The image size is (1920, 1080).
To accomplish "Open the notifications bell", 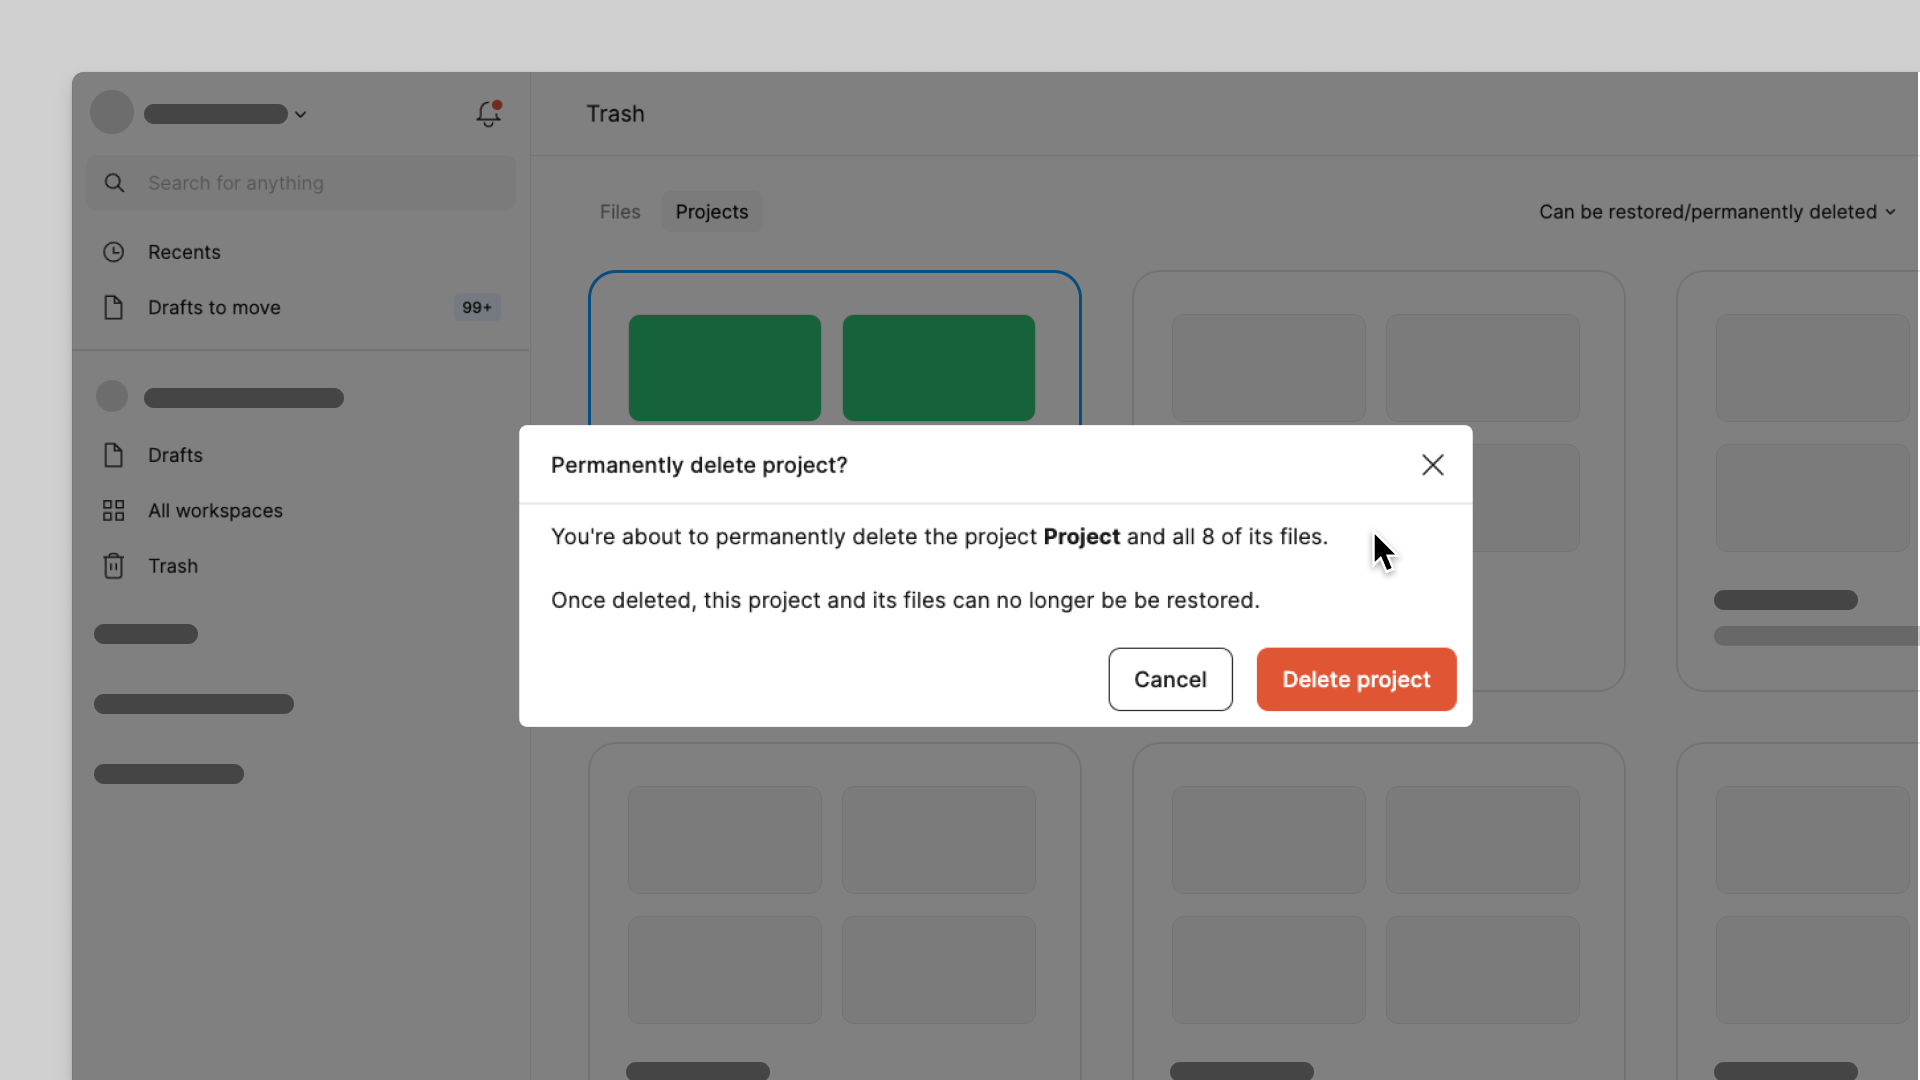I will click(488, 114).
